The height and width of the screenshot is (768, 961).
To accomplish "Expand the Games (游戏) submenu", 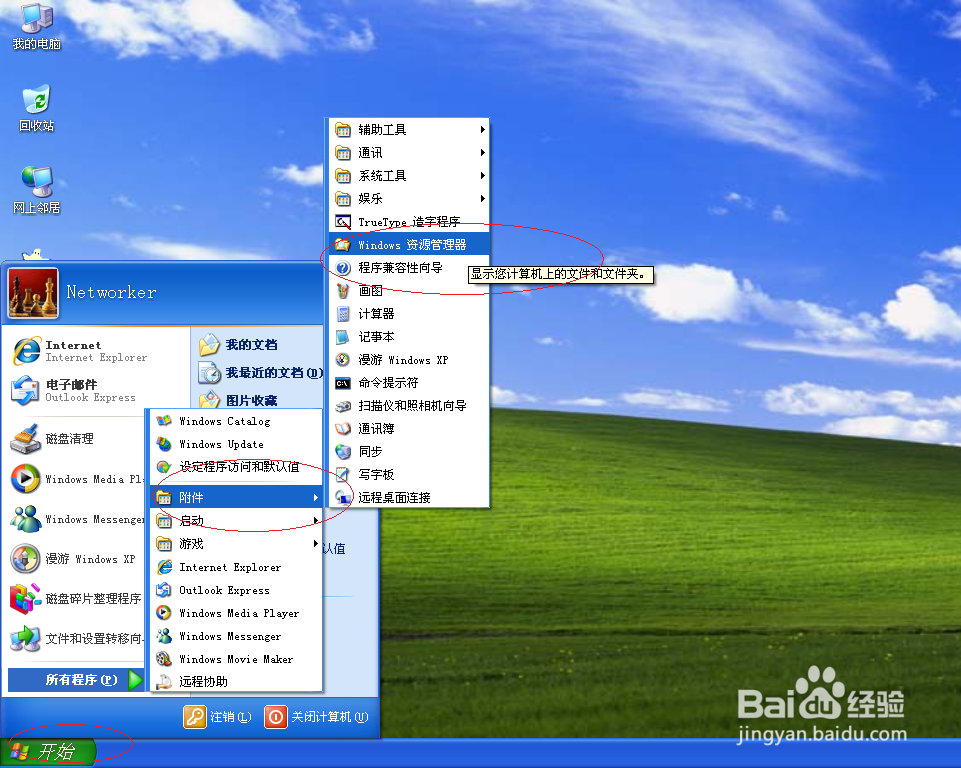I will [x=237, y=544].
